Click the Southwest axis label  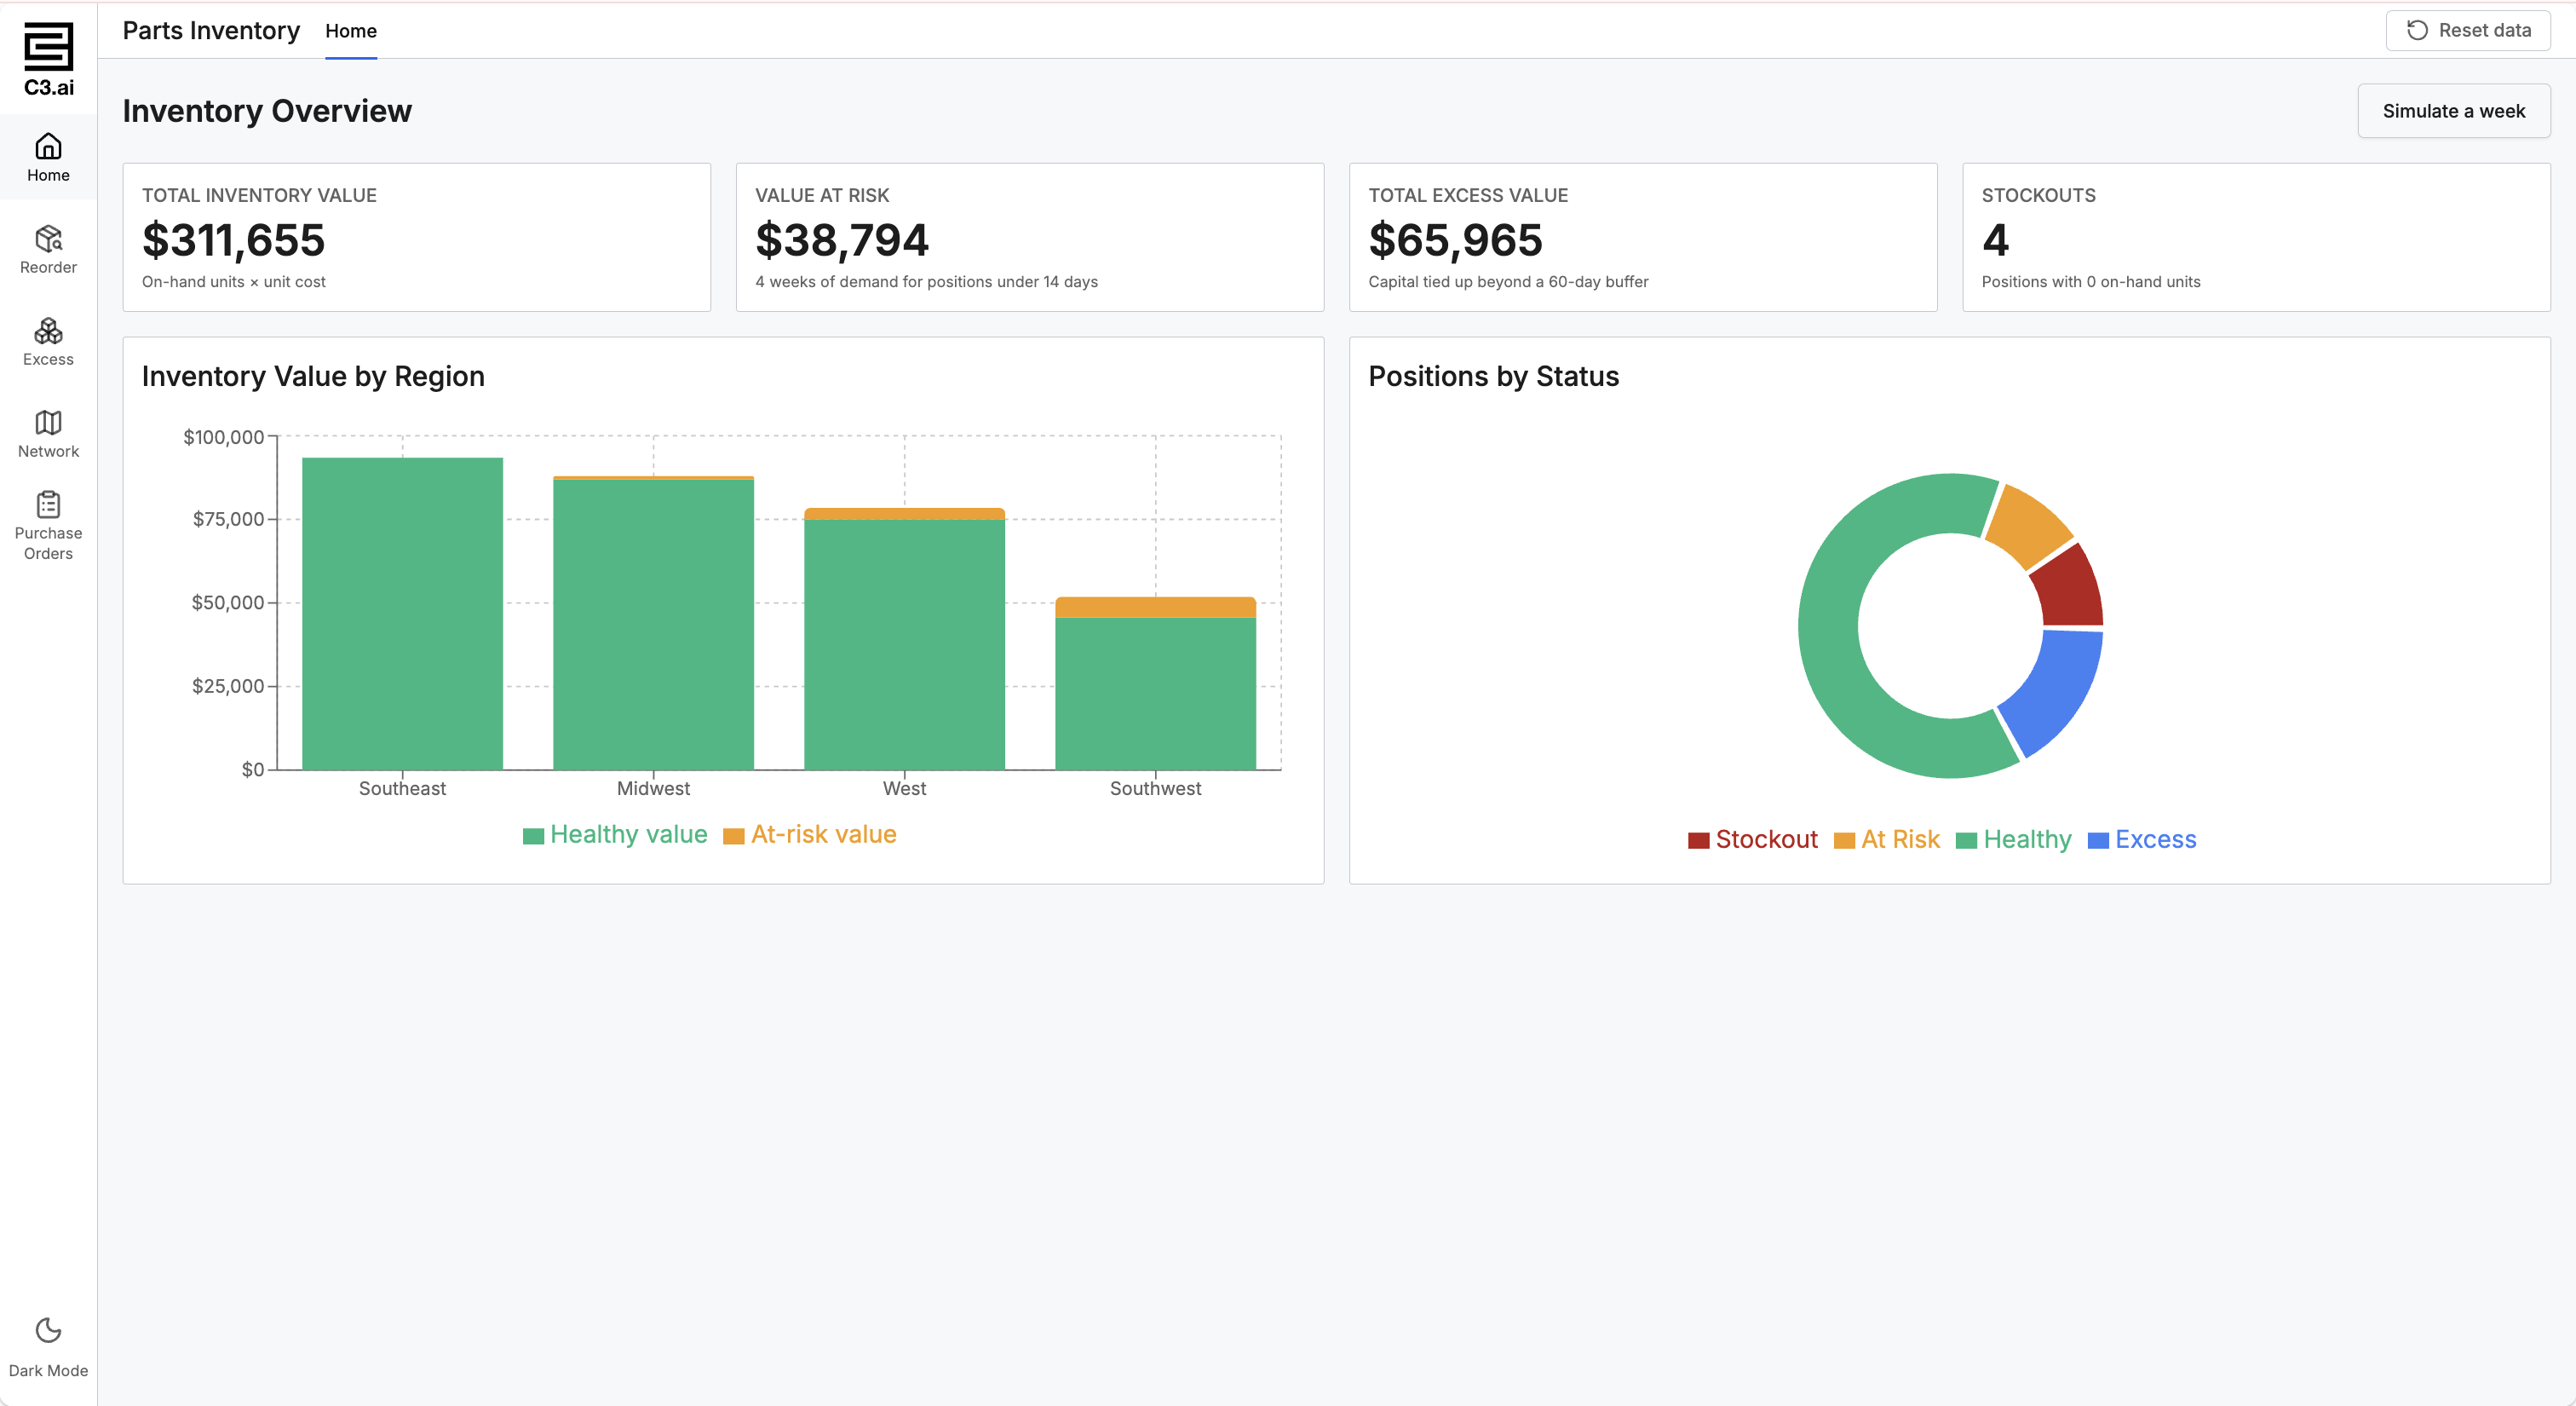click(x=1155, y=788)
